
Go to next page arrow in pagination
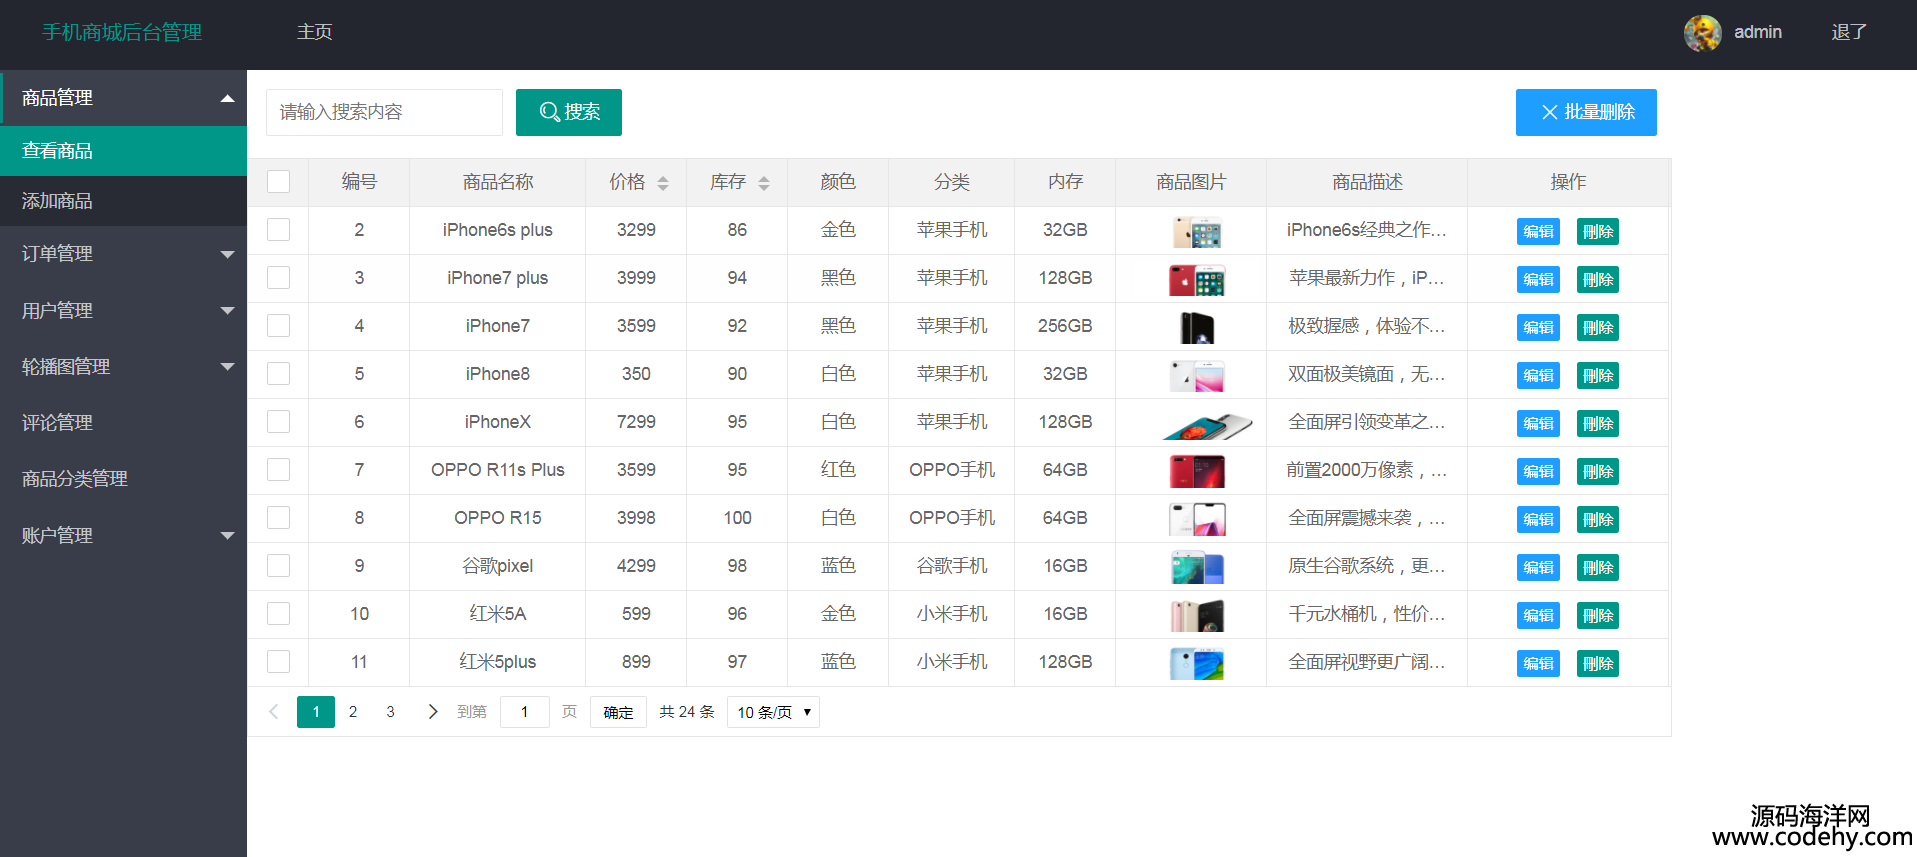tap(433, 712)
